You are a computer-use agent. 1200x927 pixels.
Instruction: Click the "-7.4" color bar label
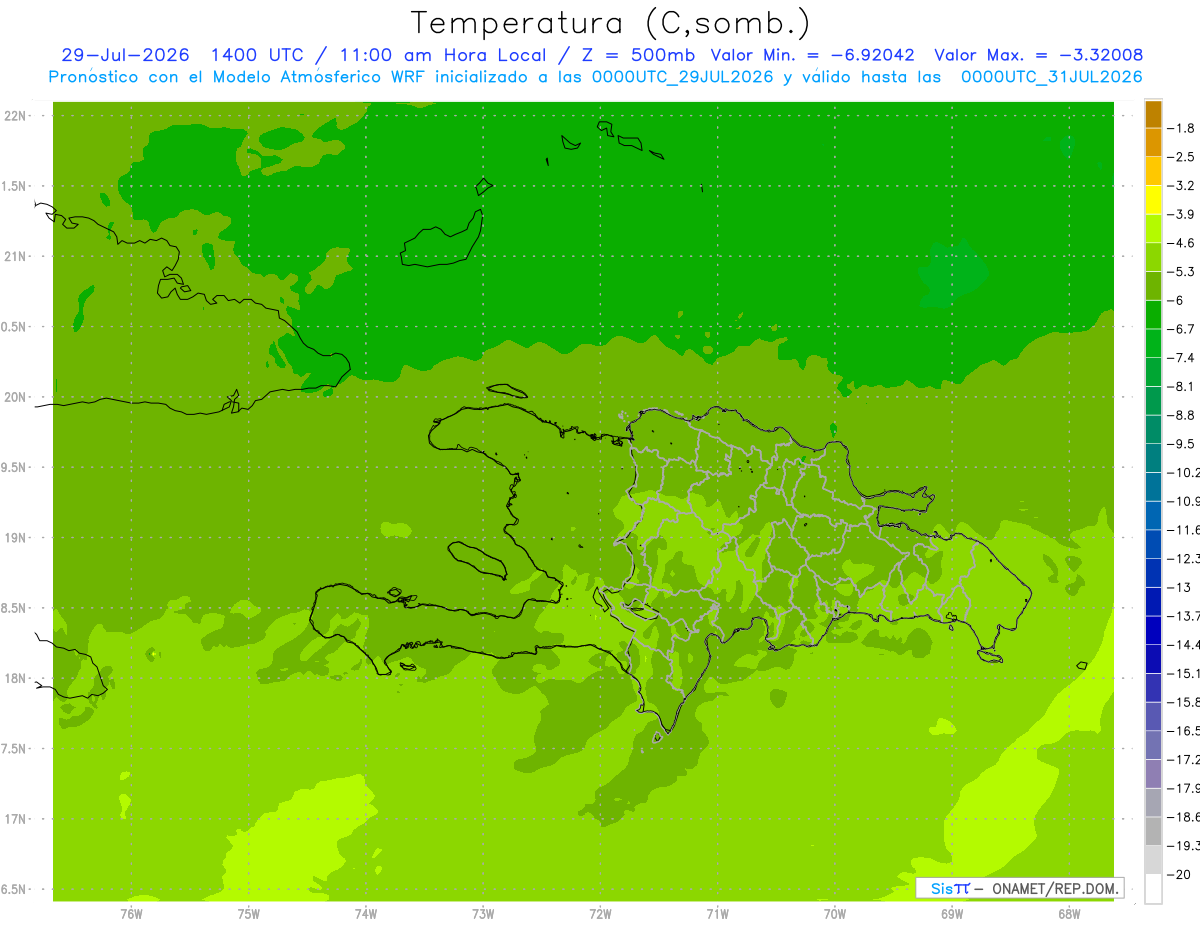click(1183, 358)
